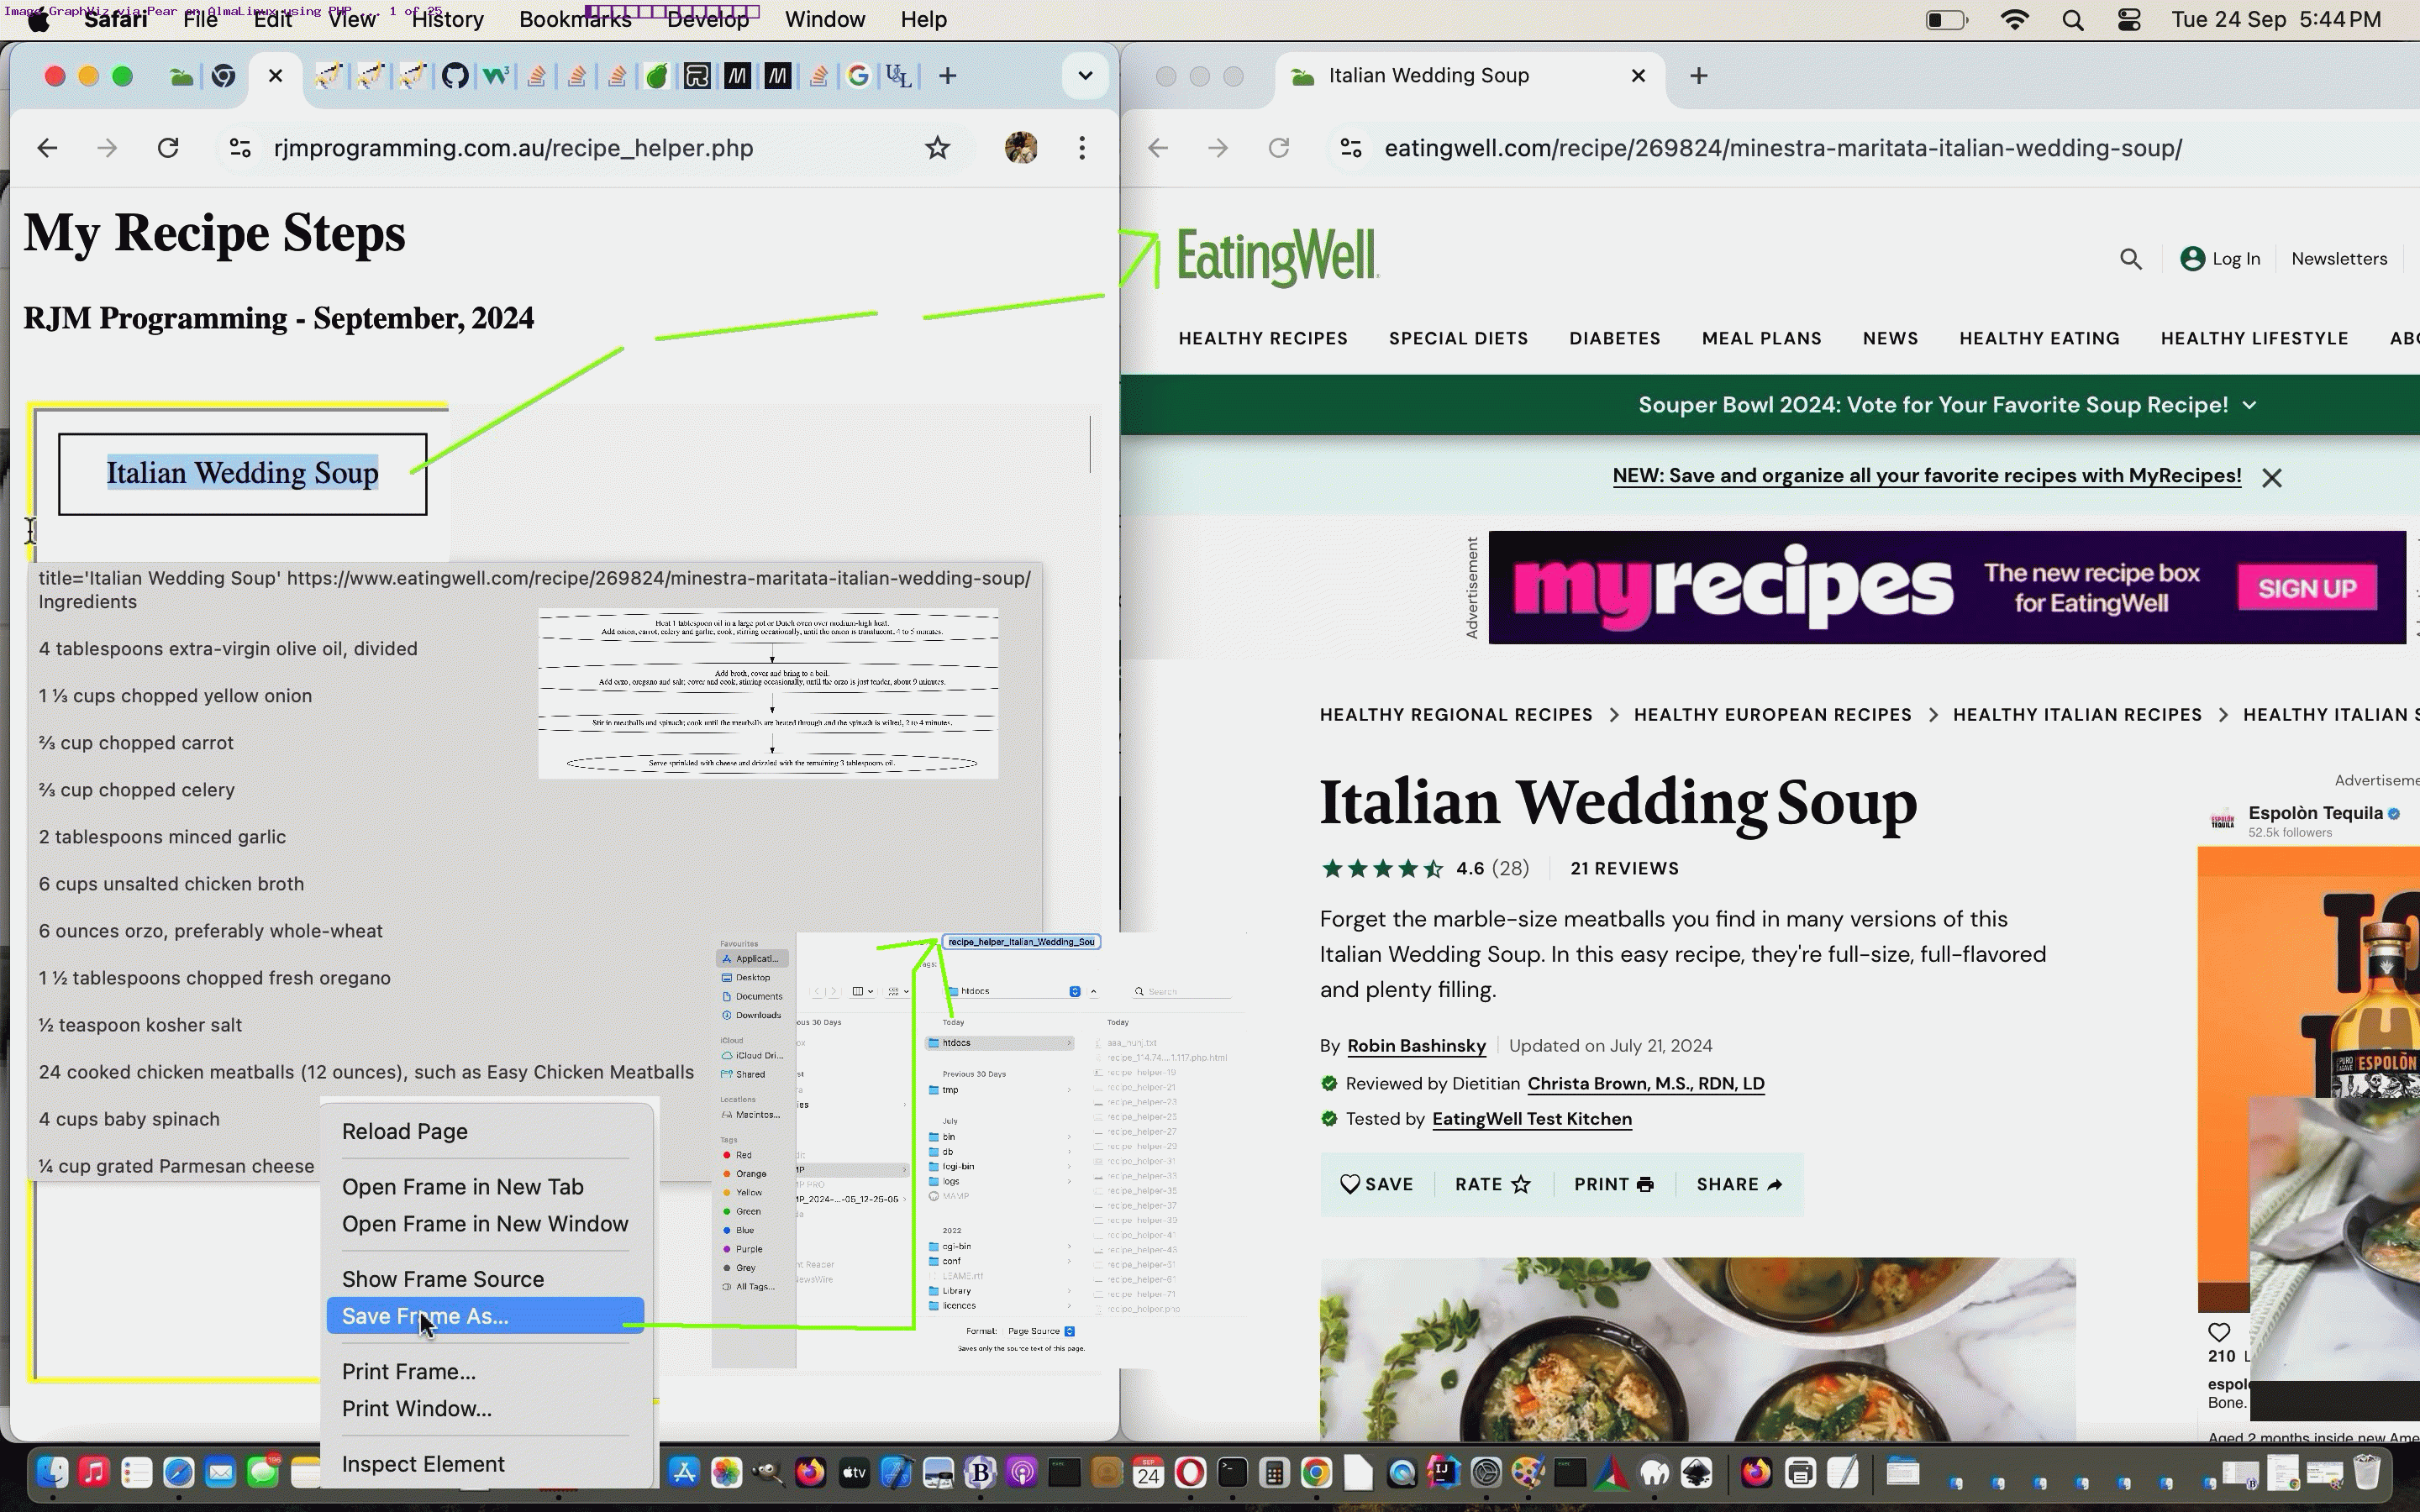Click the new tab plus icon in right window
2420x1512 pixels.
(1698, 76)
